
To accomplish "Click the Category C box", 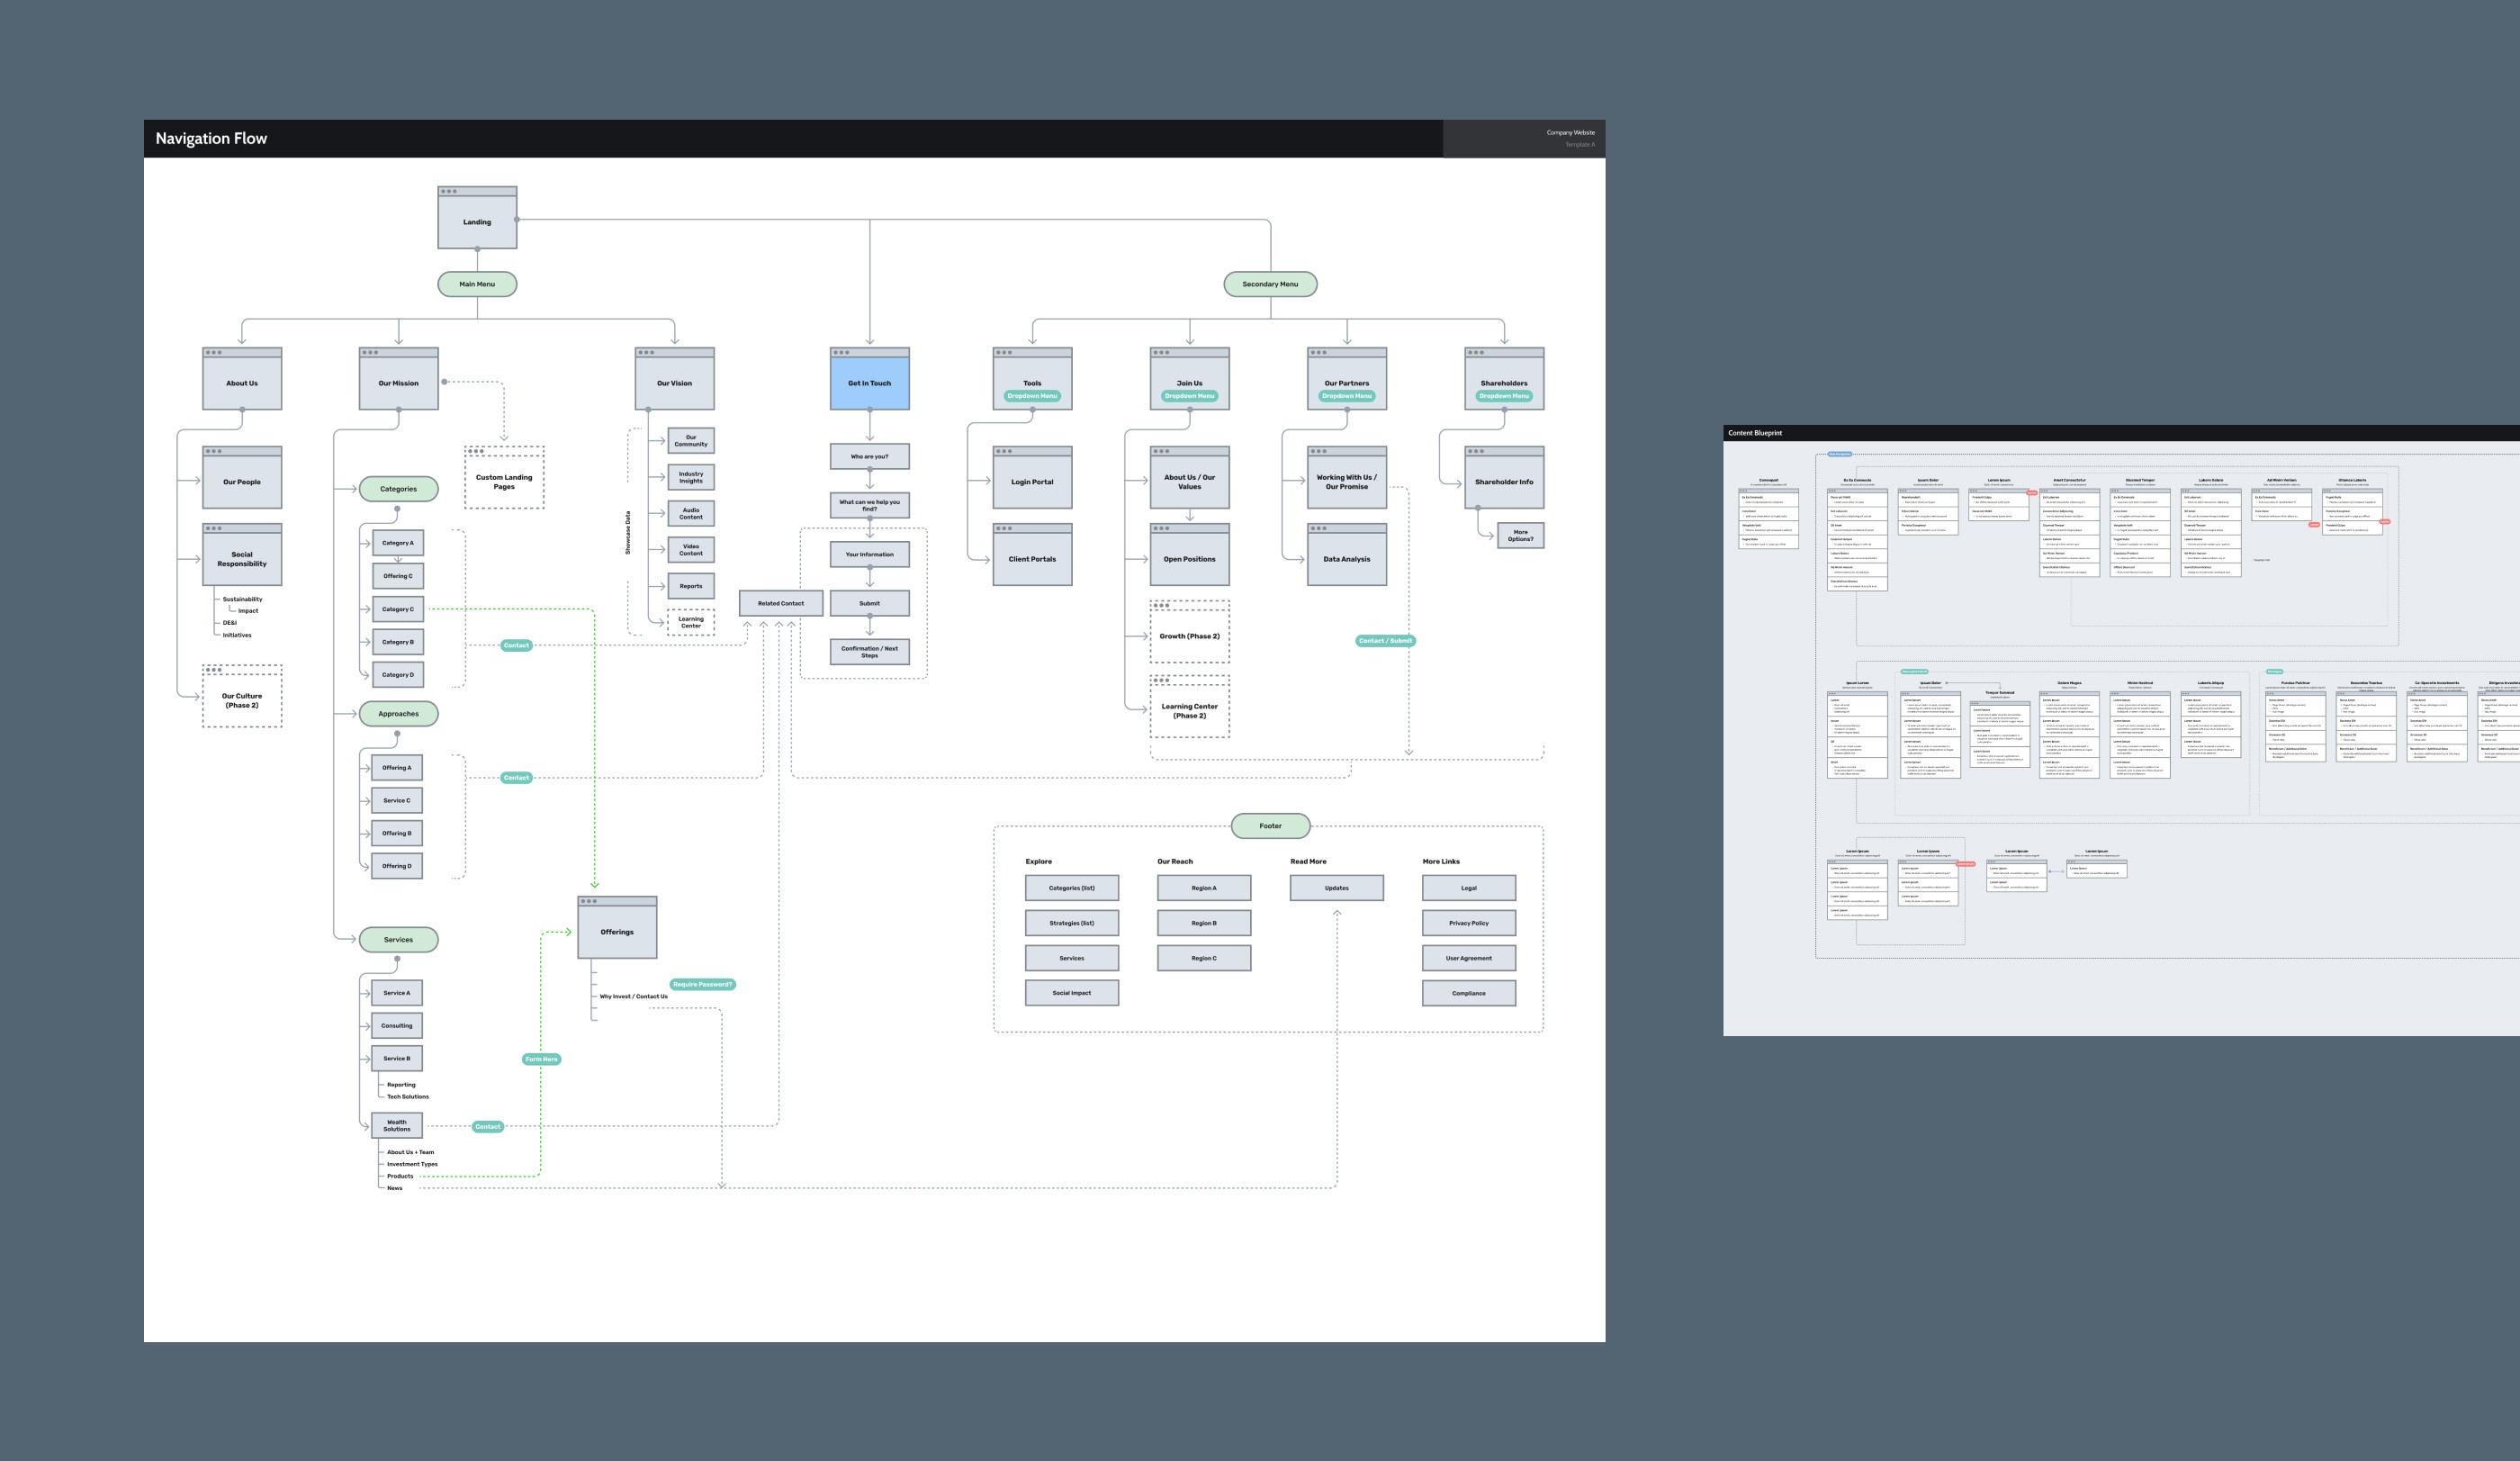I will tap(397, 609).
